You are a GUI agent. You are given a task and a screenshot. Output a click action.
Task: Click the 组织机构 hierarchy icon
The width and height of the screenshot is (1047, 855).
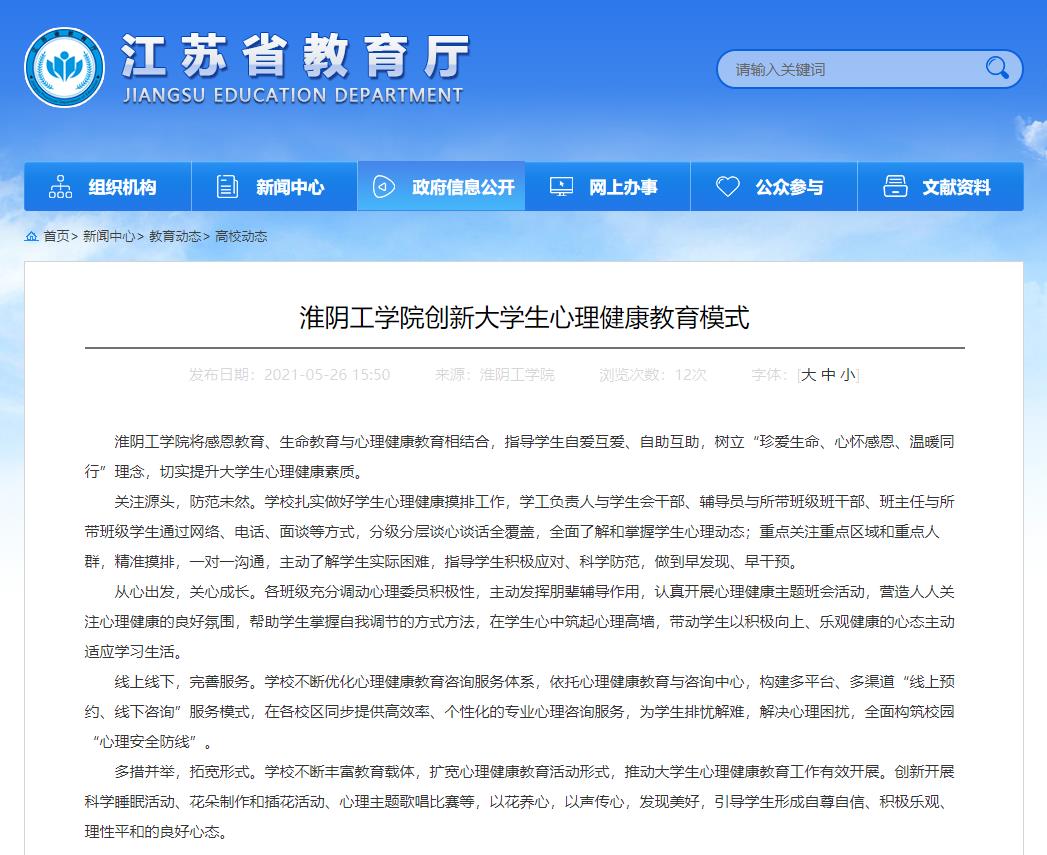[60, 186]
